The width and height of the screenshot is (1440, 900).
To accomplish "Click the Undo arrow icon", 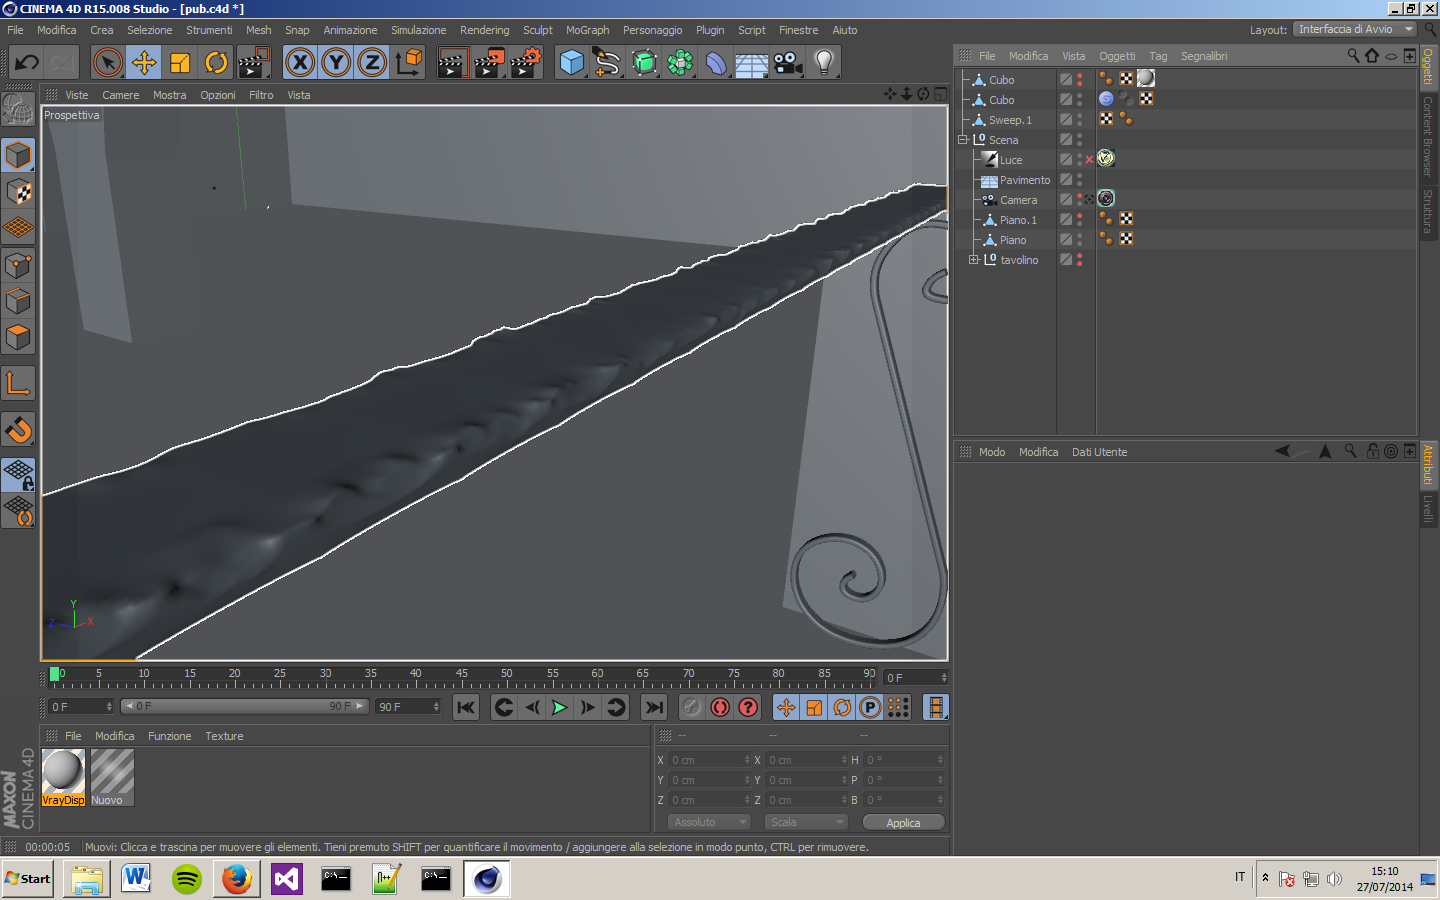I will click(26, 63).
